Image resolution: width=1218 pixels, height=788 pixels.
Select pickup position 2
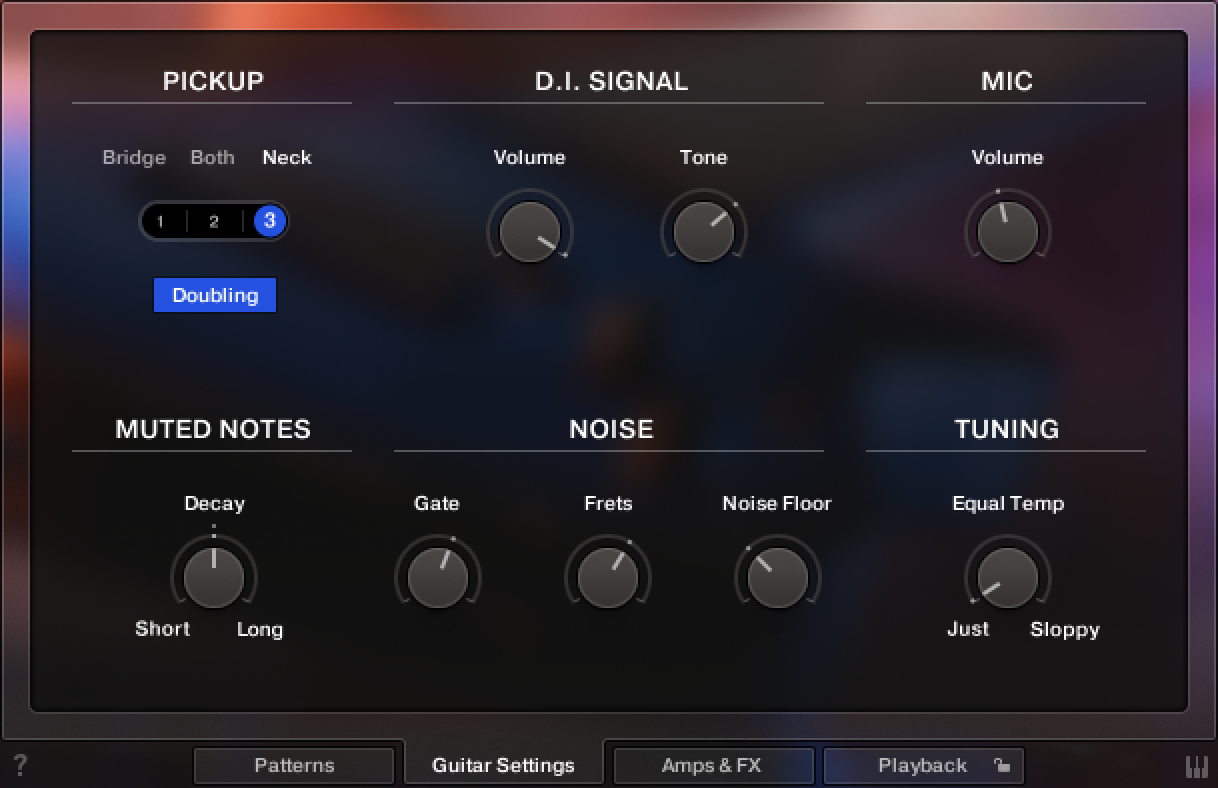pos(214,222)
